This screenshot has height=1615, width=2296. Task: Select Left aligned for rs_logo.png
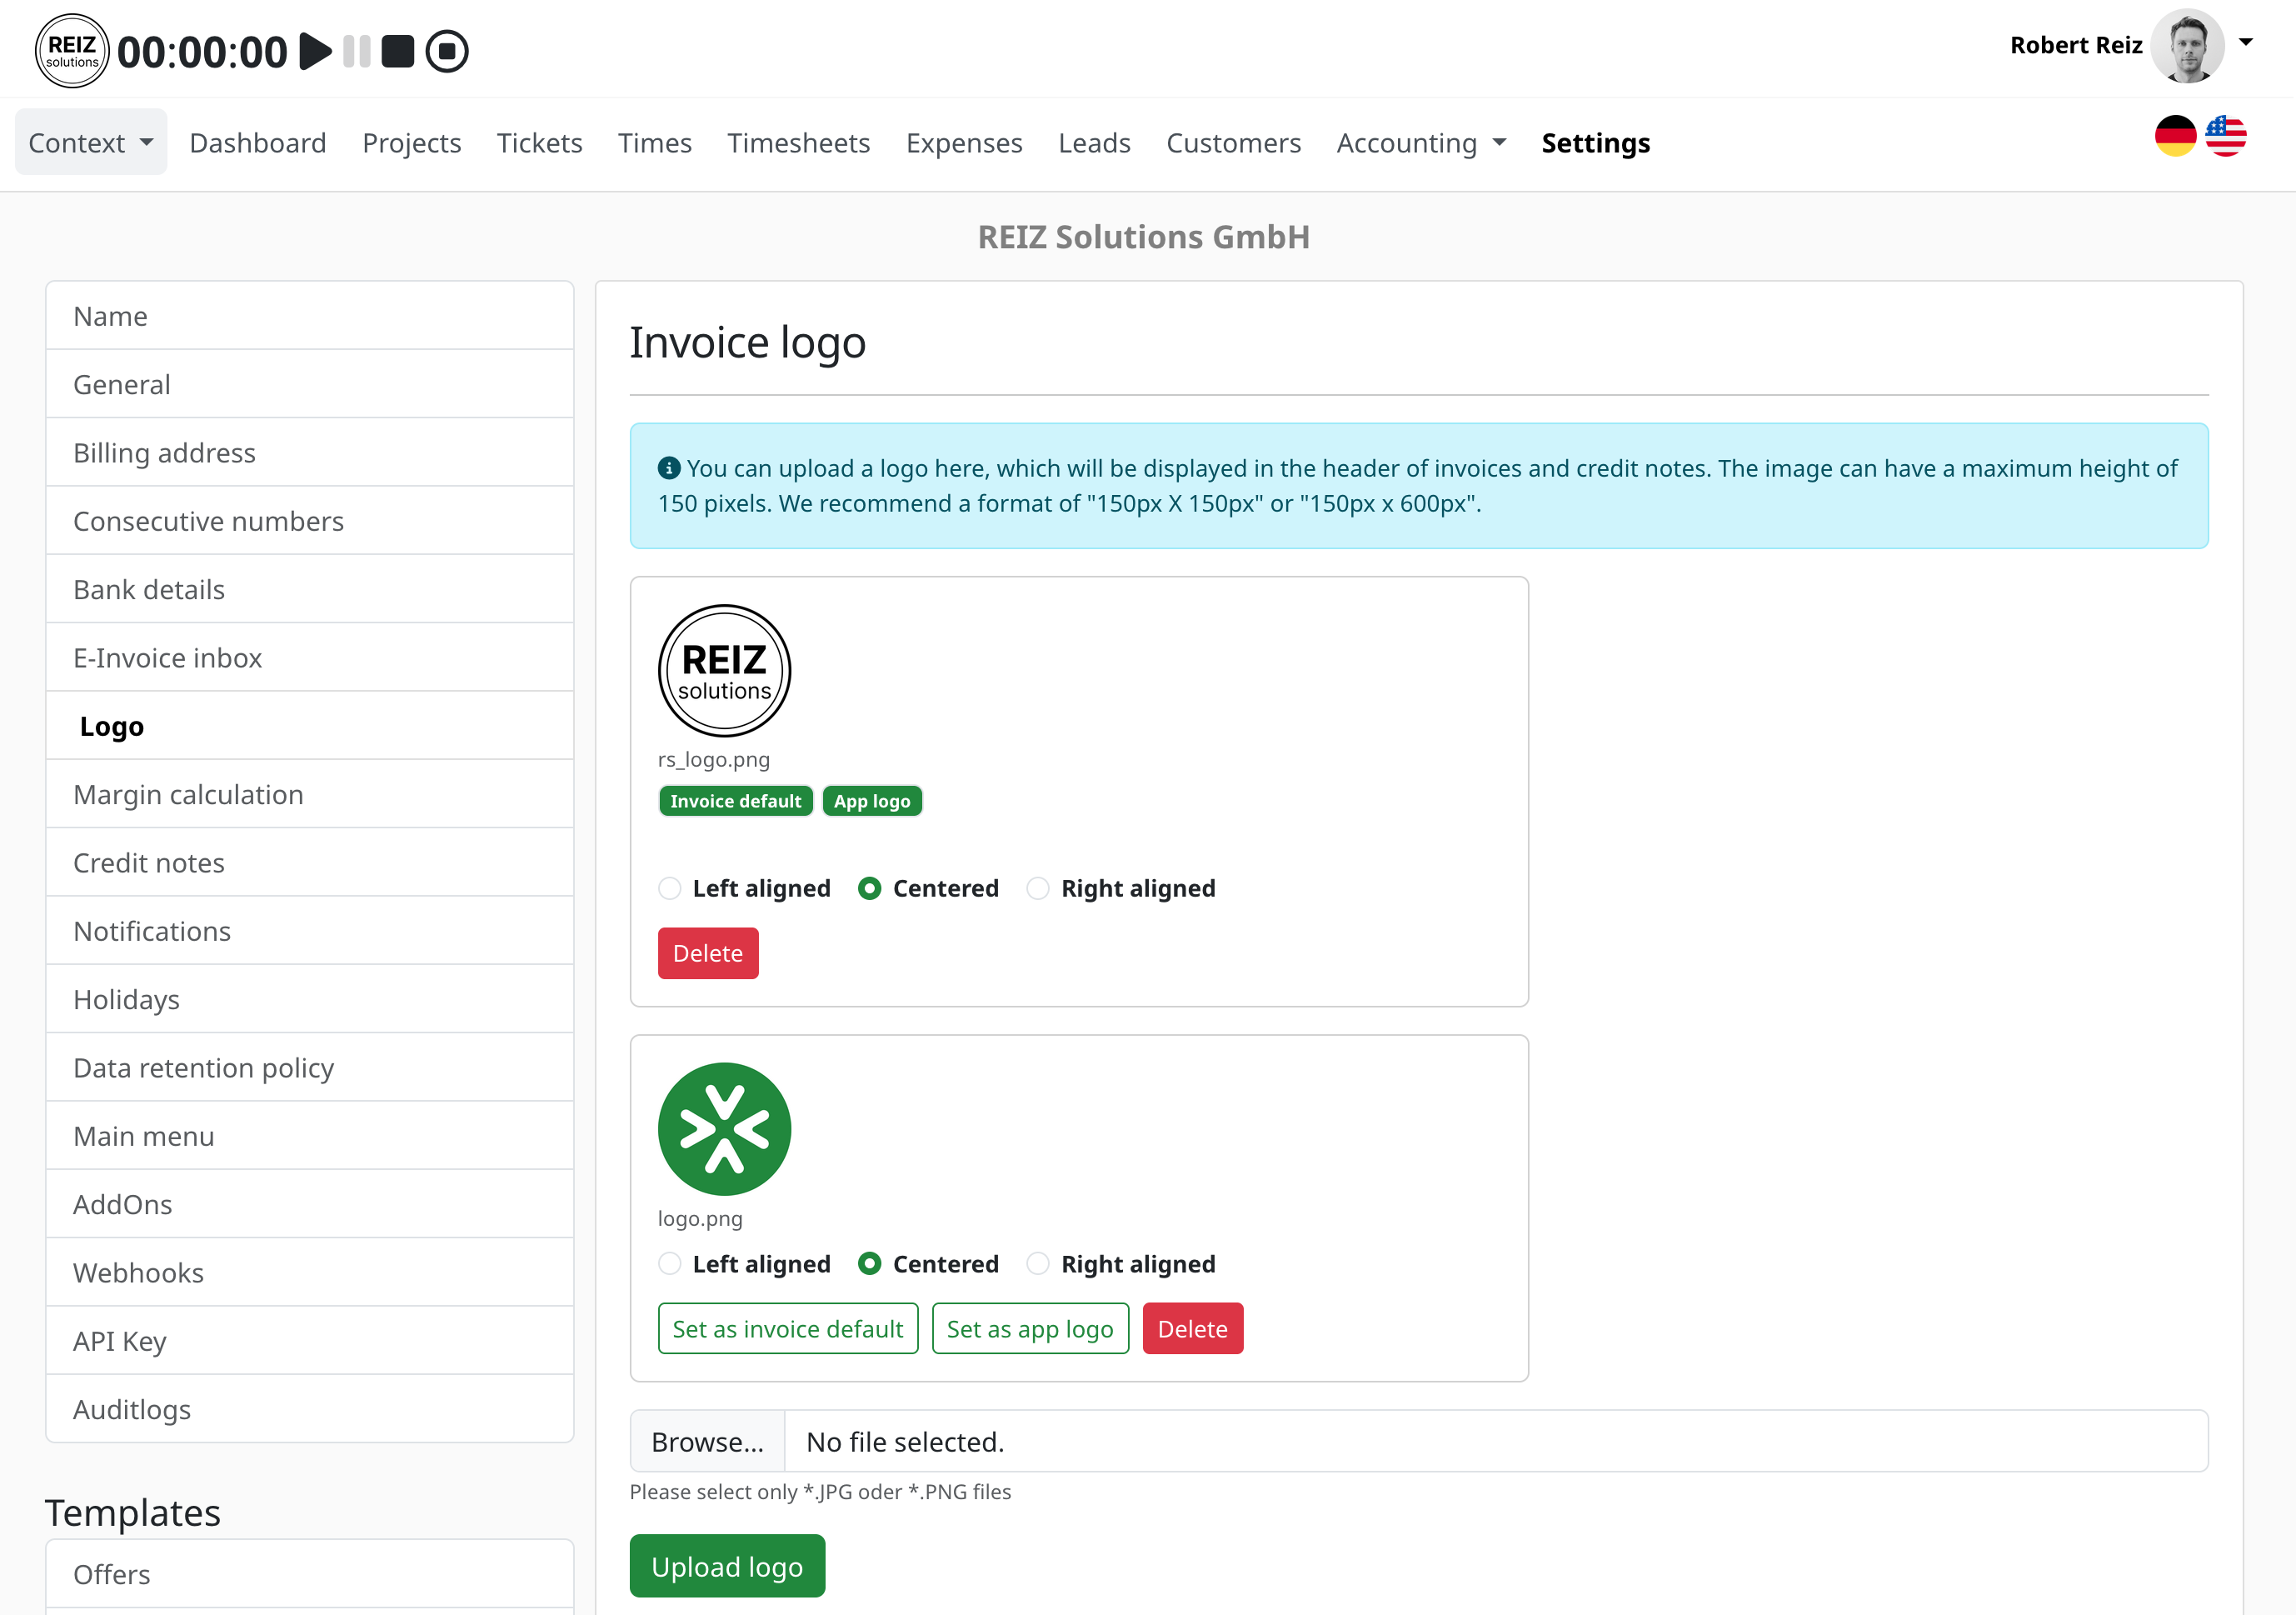670,888
